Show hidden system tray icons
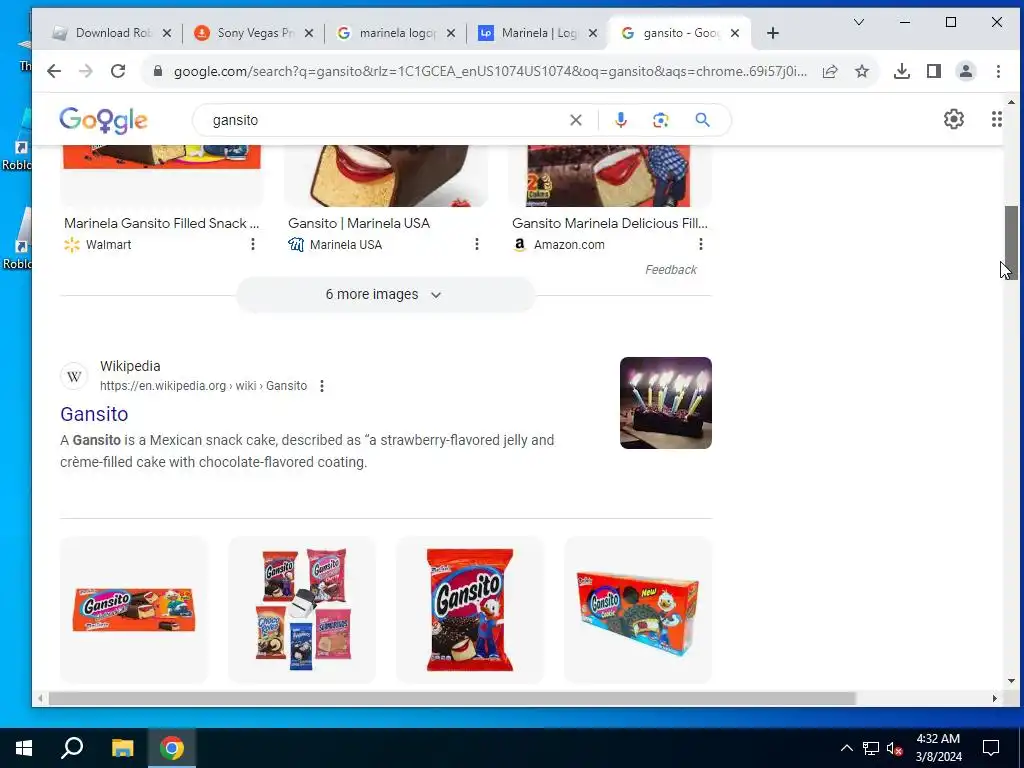Image resolution: width=1024 pixels, height=768 pixels. (x=846, y=748)
